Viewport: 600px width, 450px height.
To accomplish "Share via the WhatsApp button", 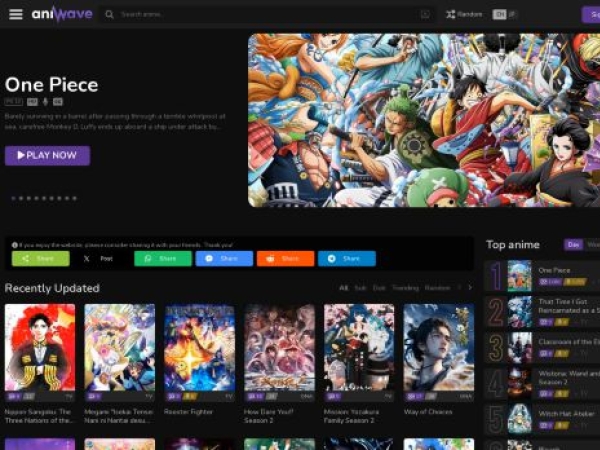I will pos(163,259).
